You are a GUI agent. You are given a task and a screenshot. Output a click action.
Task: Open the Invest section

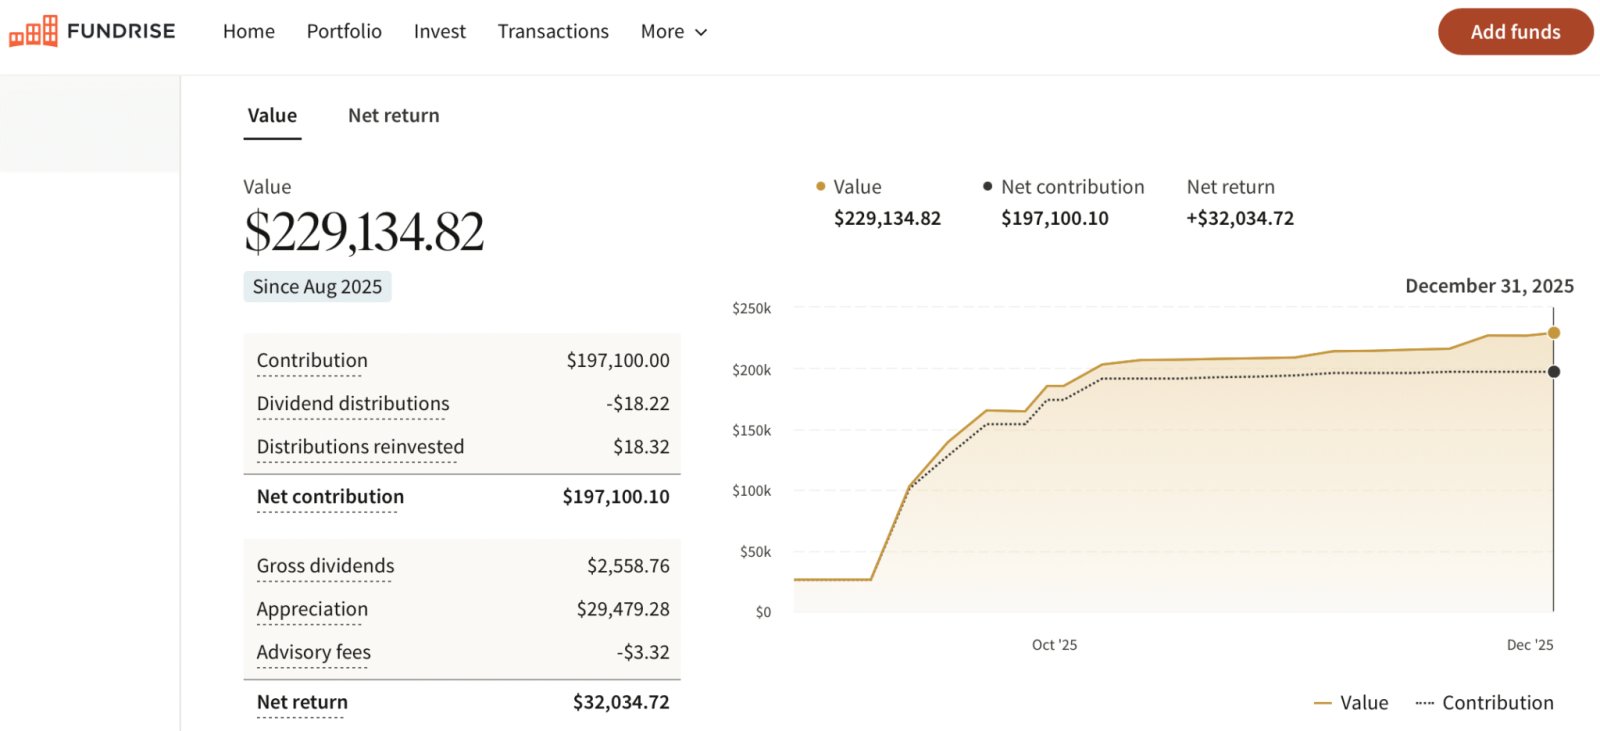click(439, 32)
